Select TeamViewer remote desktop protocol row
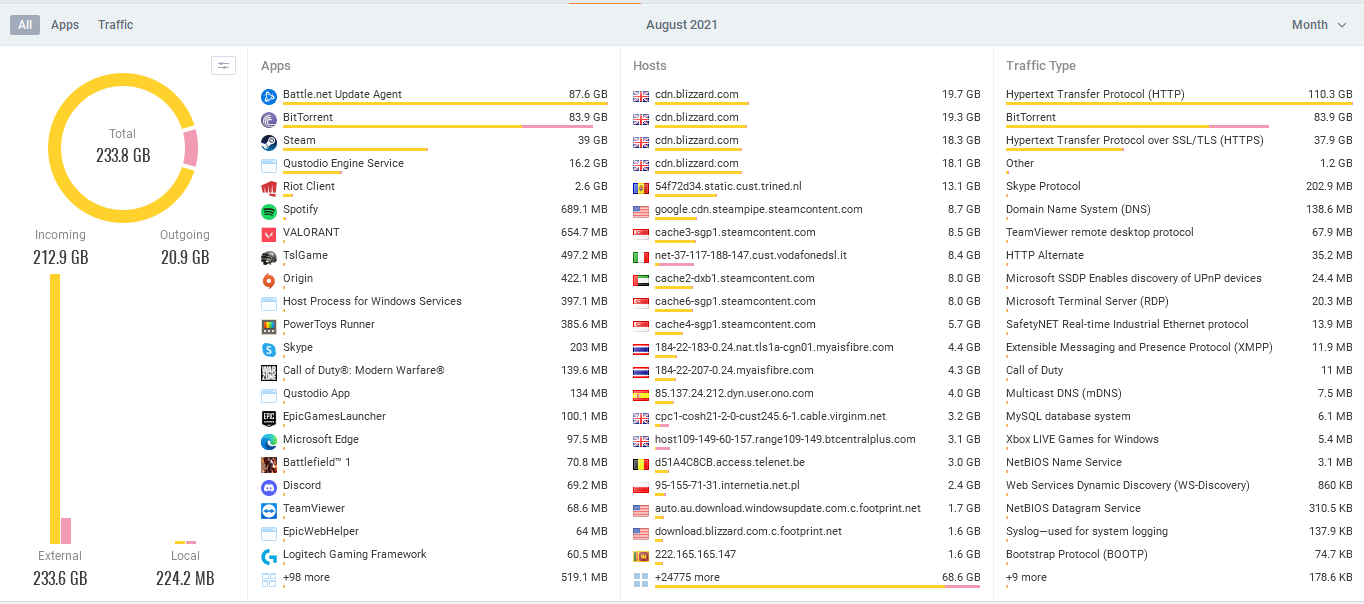This screenshot has width=1364, height=604. pyautogui.click(x=1179, y=233)
